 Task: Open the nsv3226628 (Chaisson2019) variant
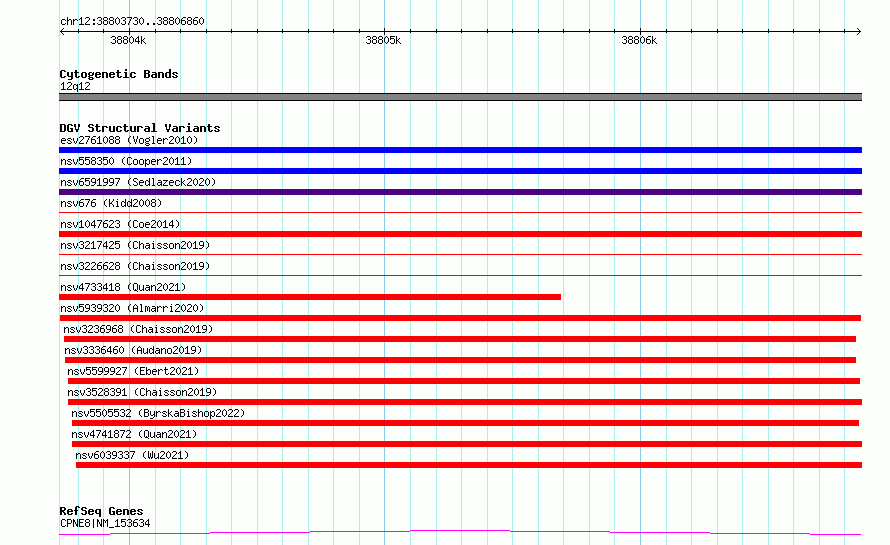pos(135,266)
